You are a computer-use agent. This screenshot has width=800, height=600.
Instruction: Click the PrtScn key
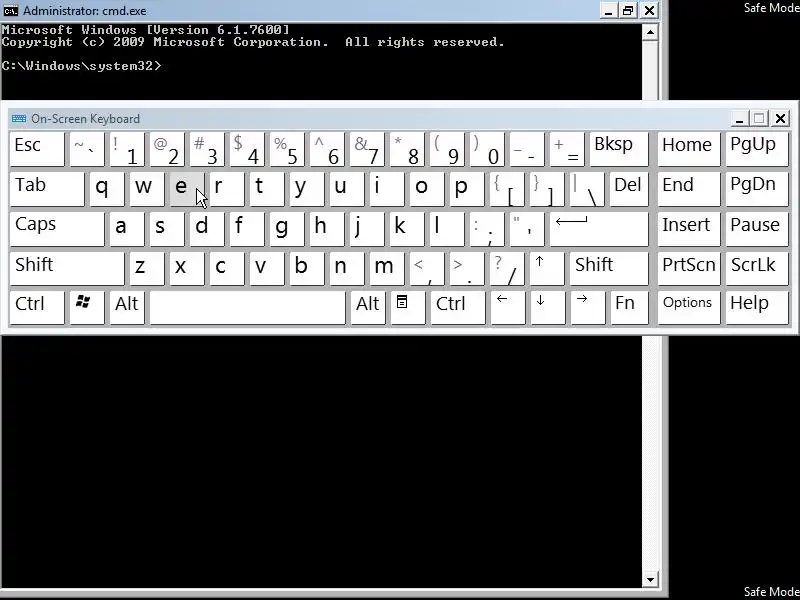(689, 268)
